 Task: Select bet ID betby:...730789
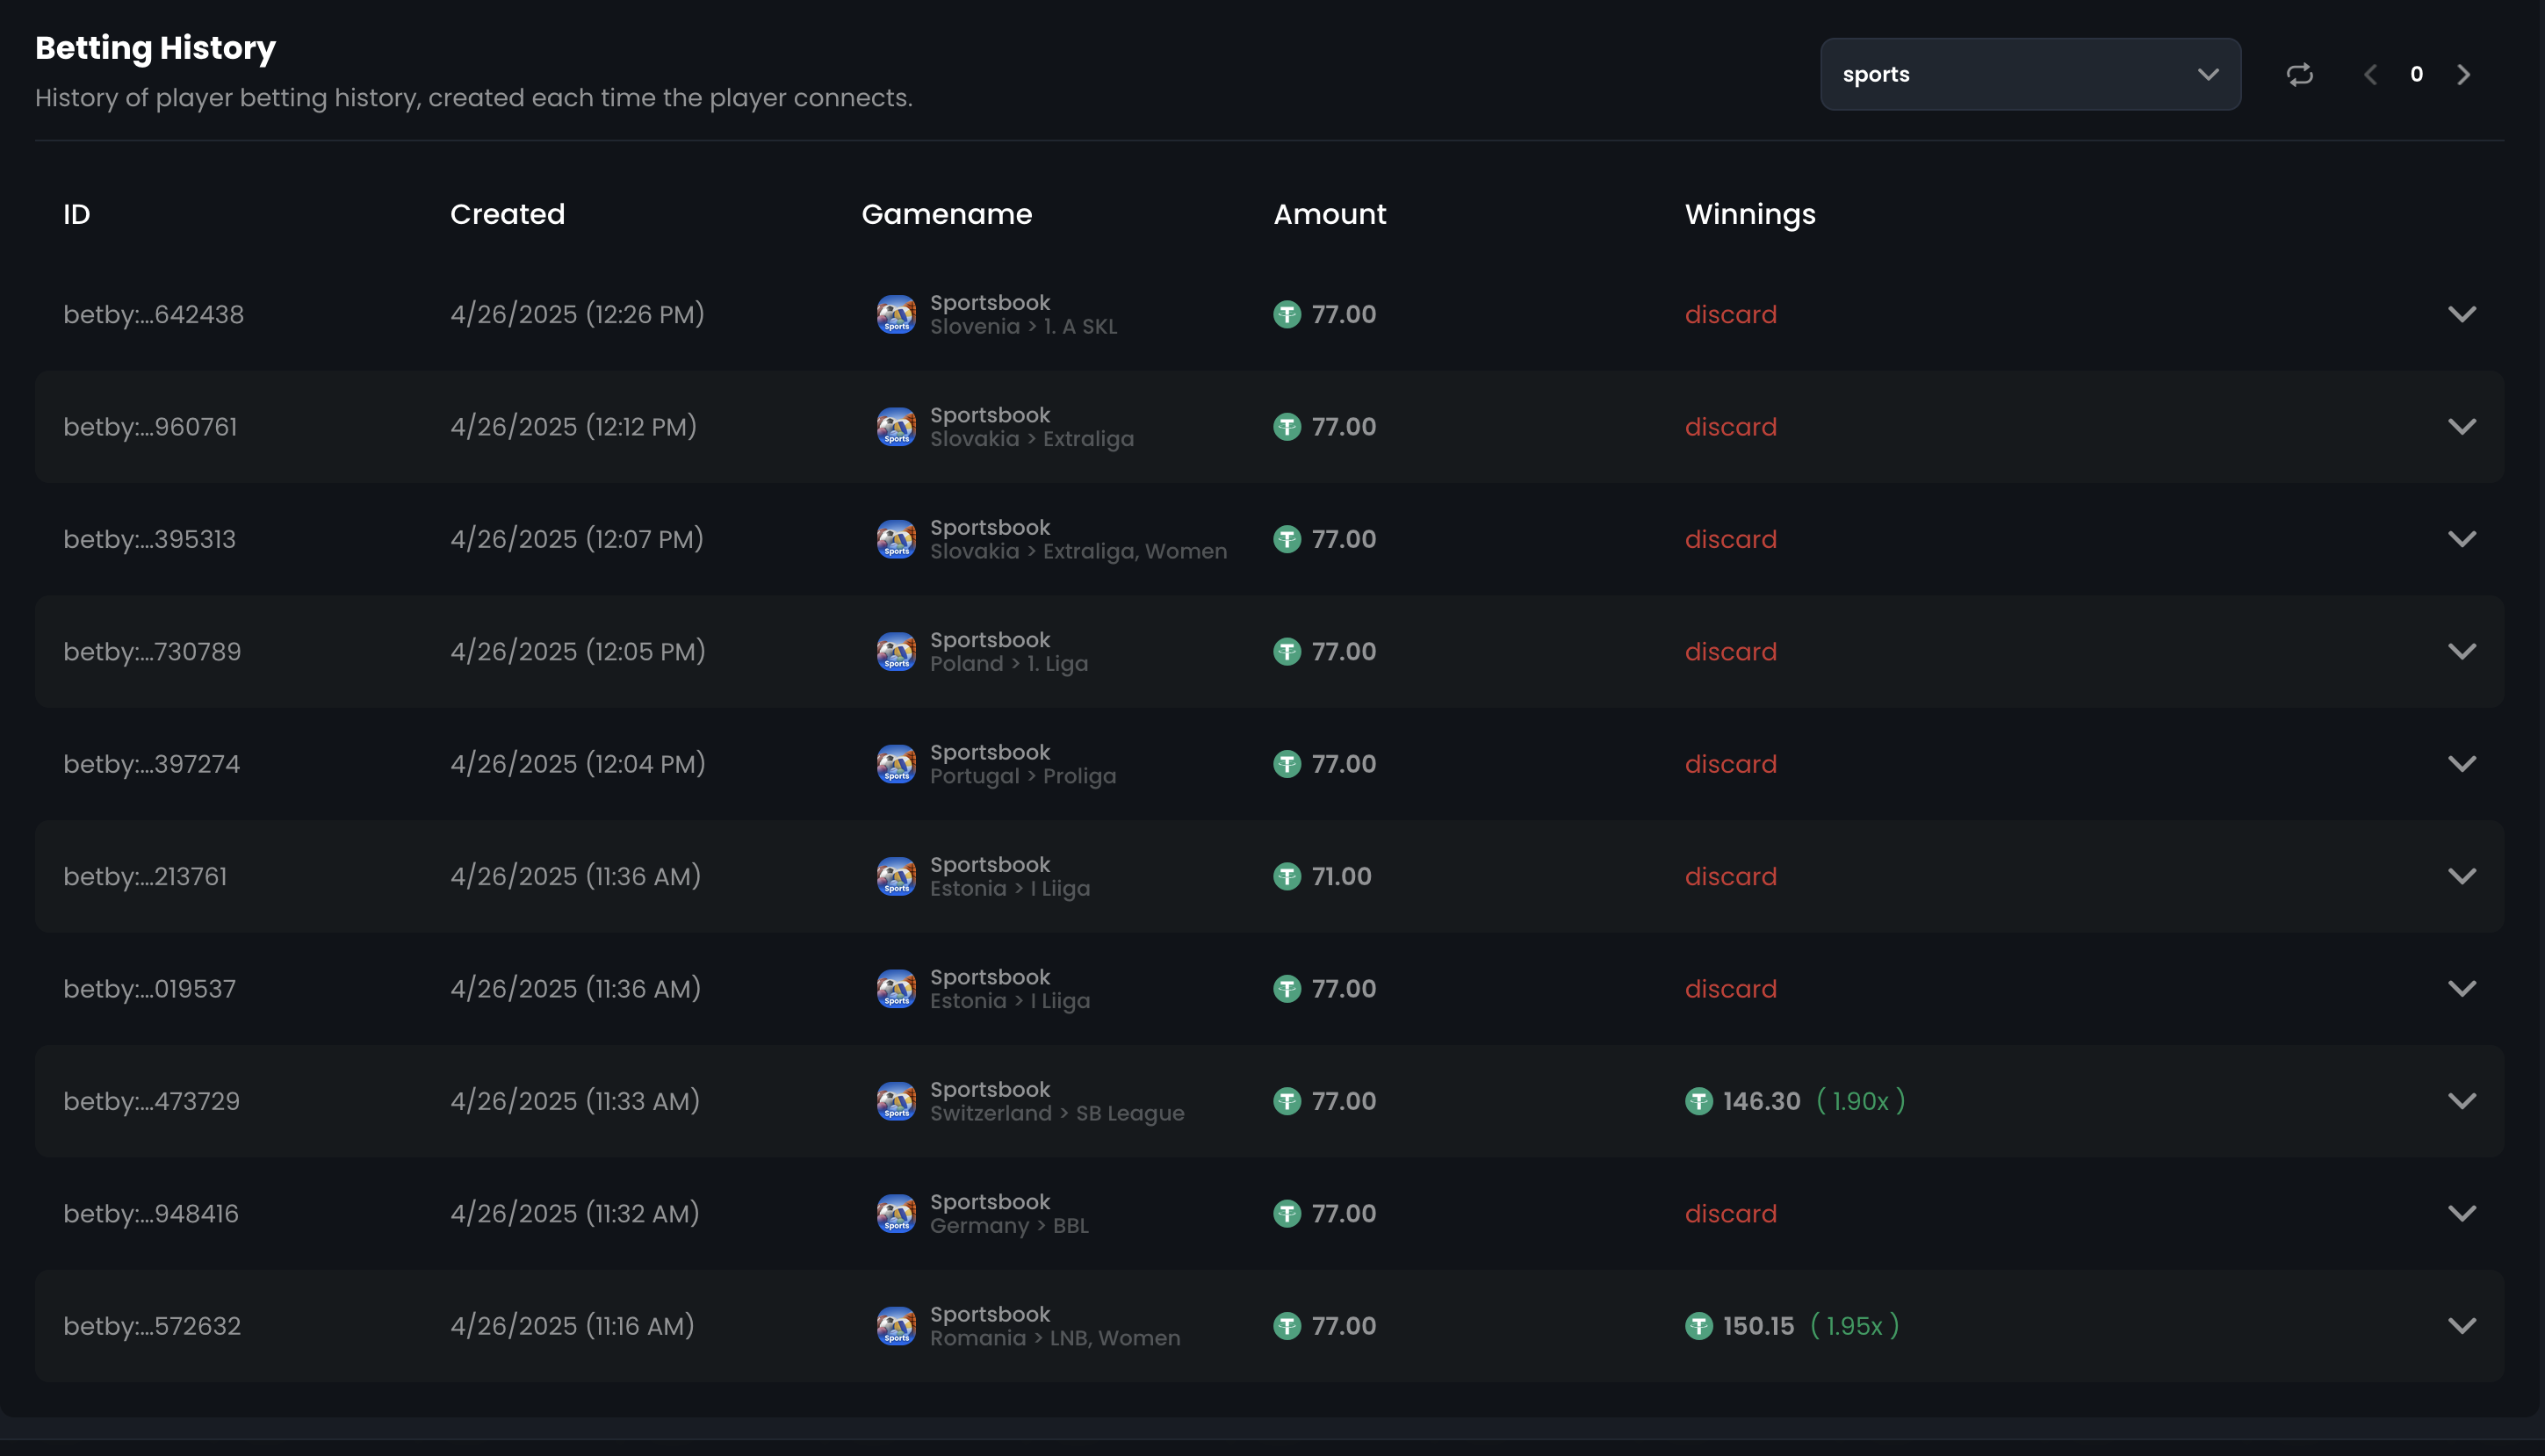(152, 651)
